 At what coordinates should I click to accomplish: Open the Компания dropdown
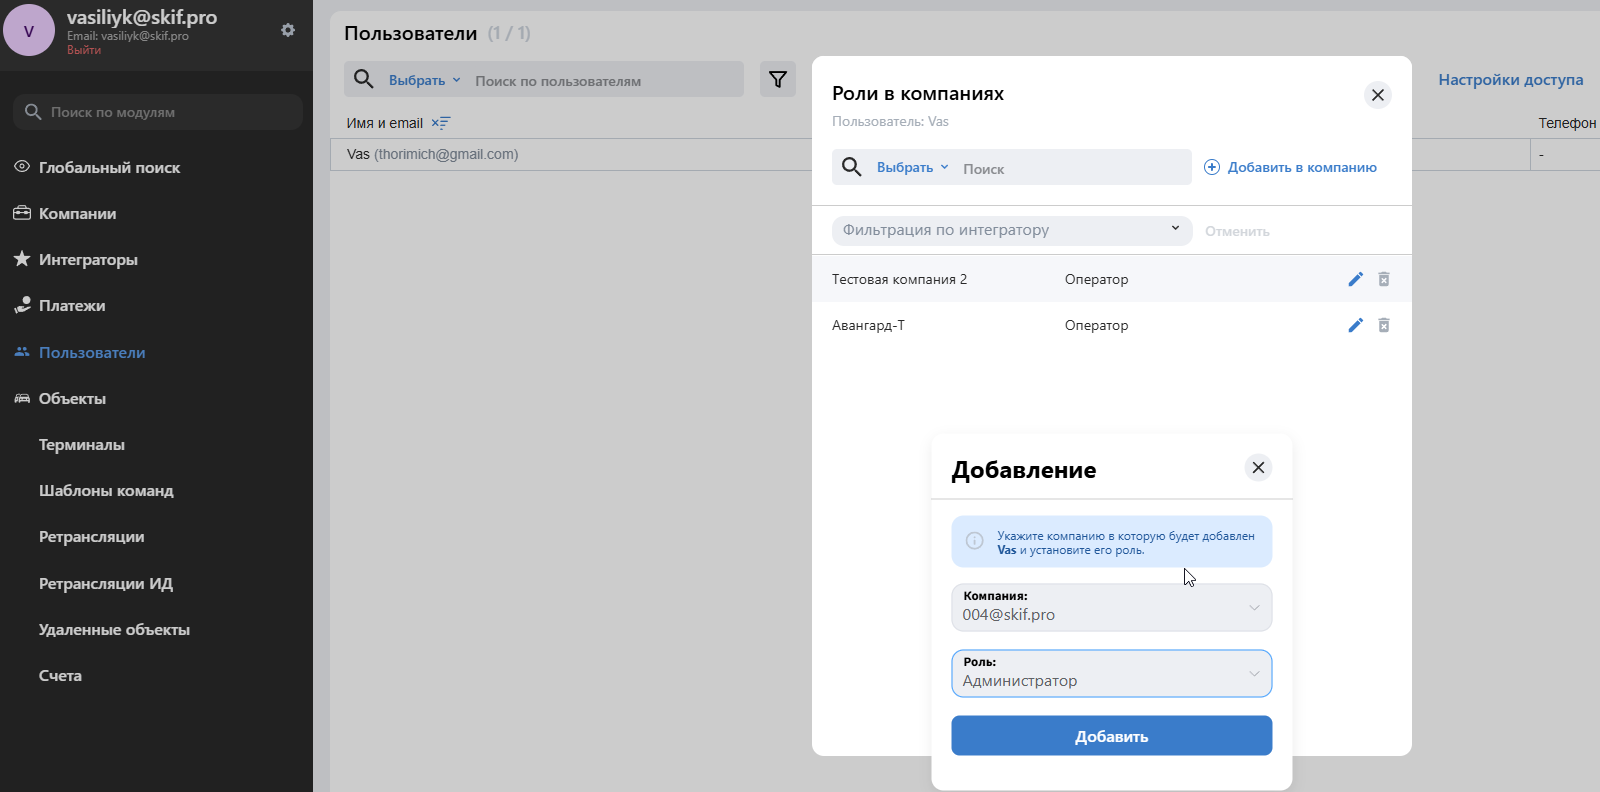[1111, 607]
